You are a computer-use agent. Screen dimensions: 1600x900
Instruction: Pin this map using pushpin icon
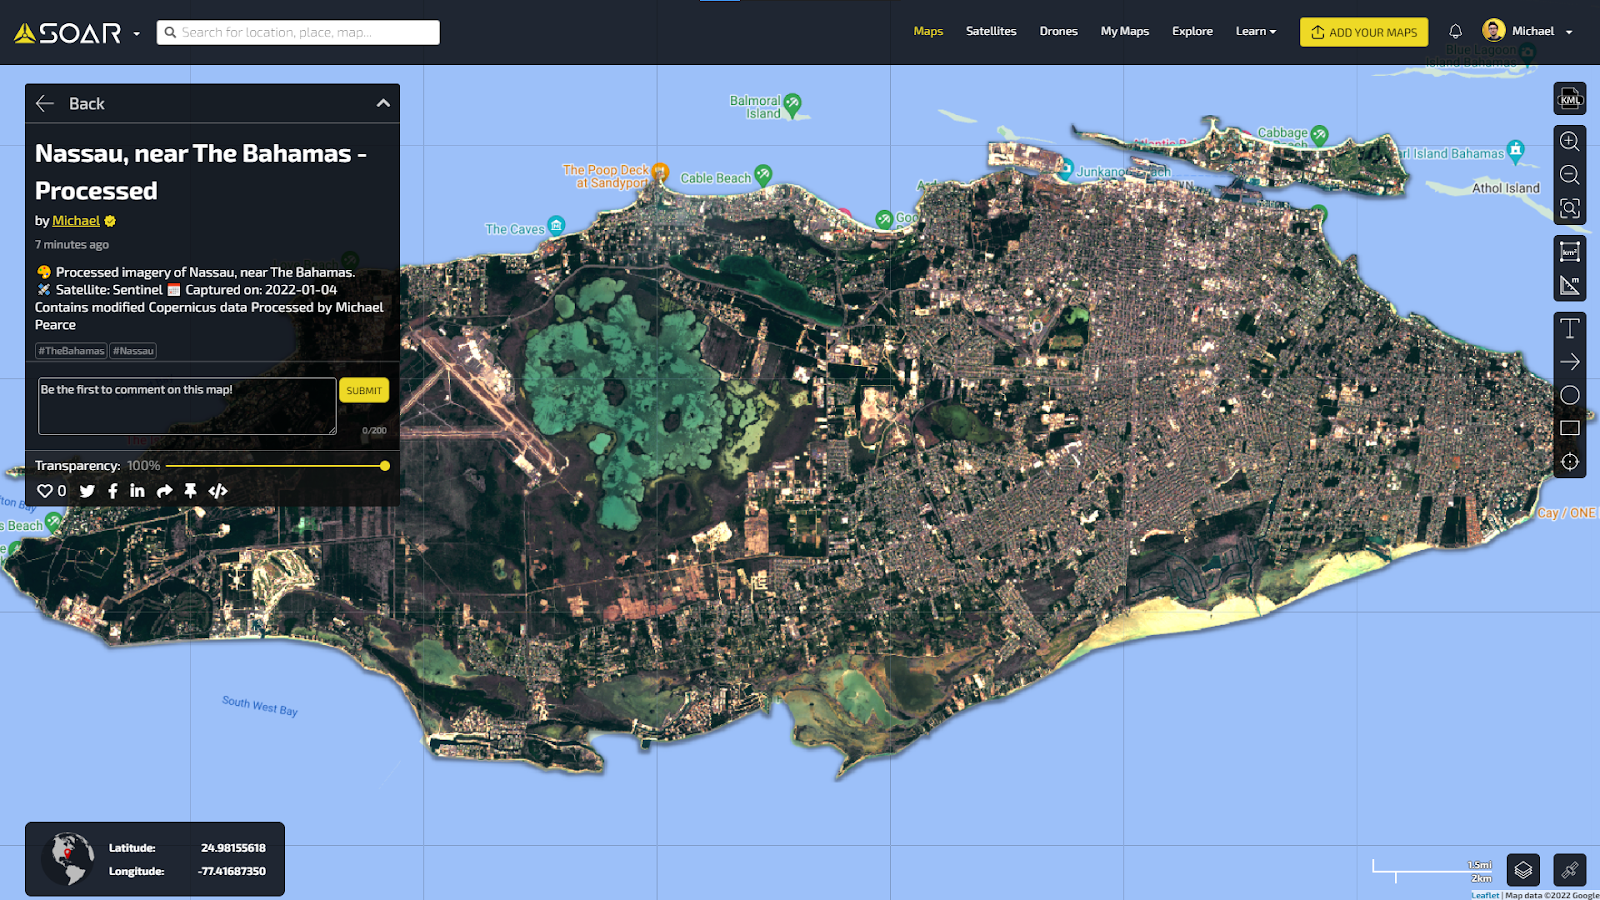(x=190, y=491)
